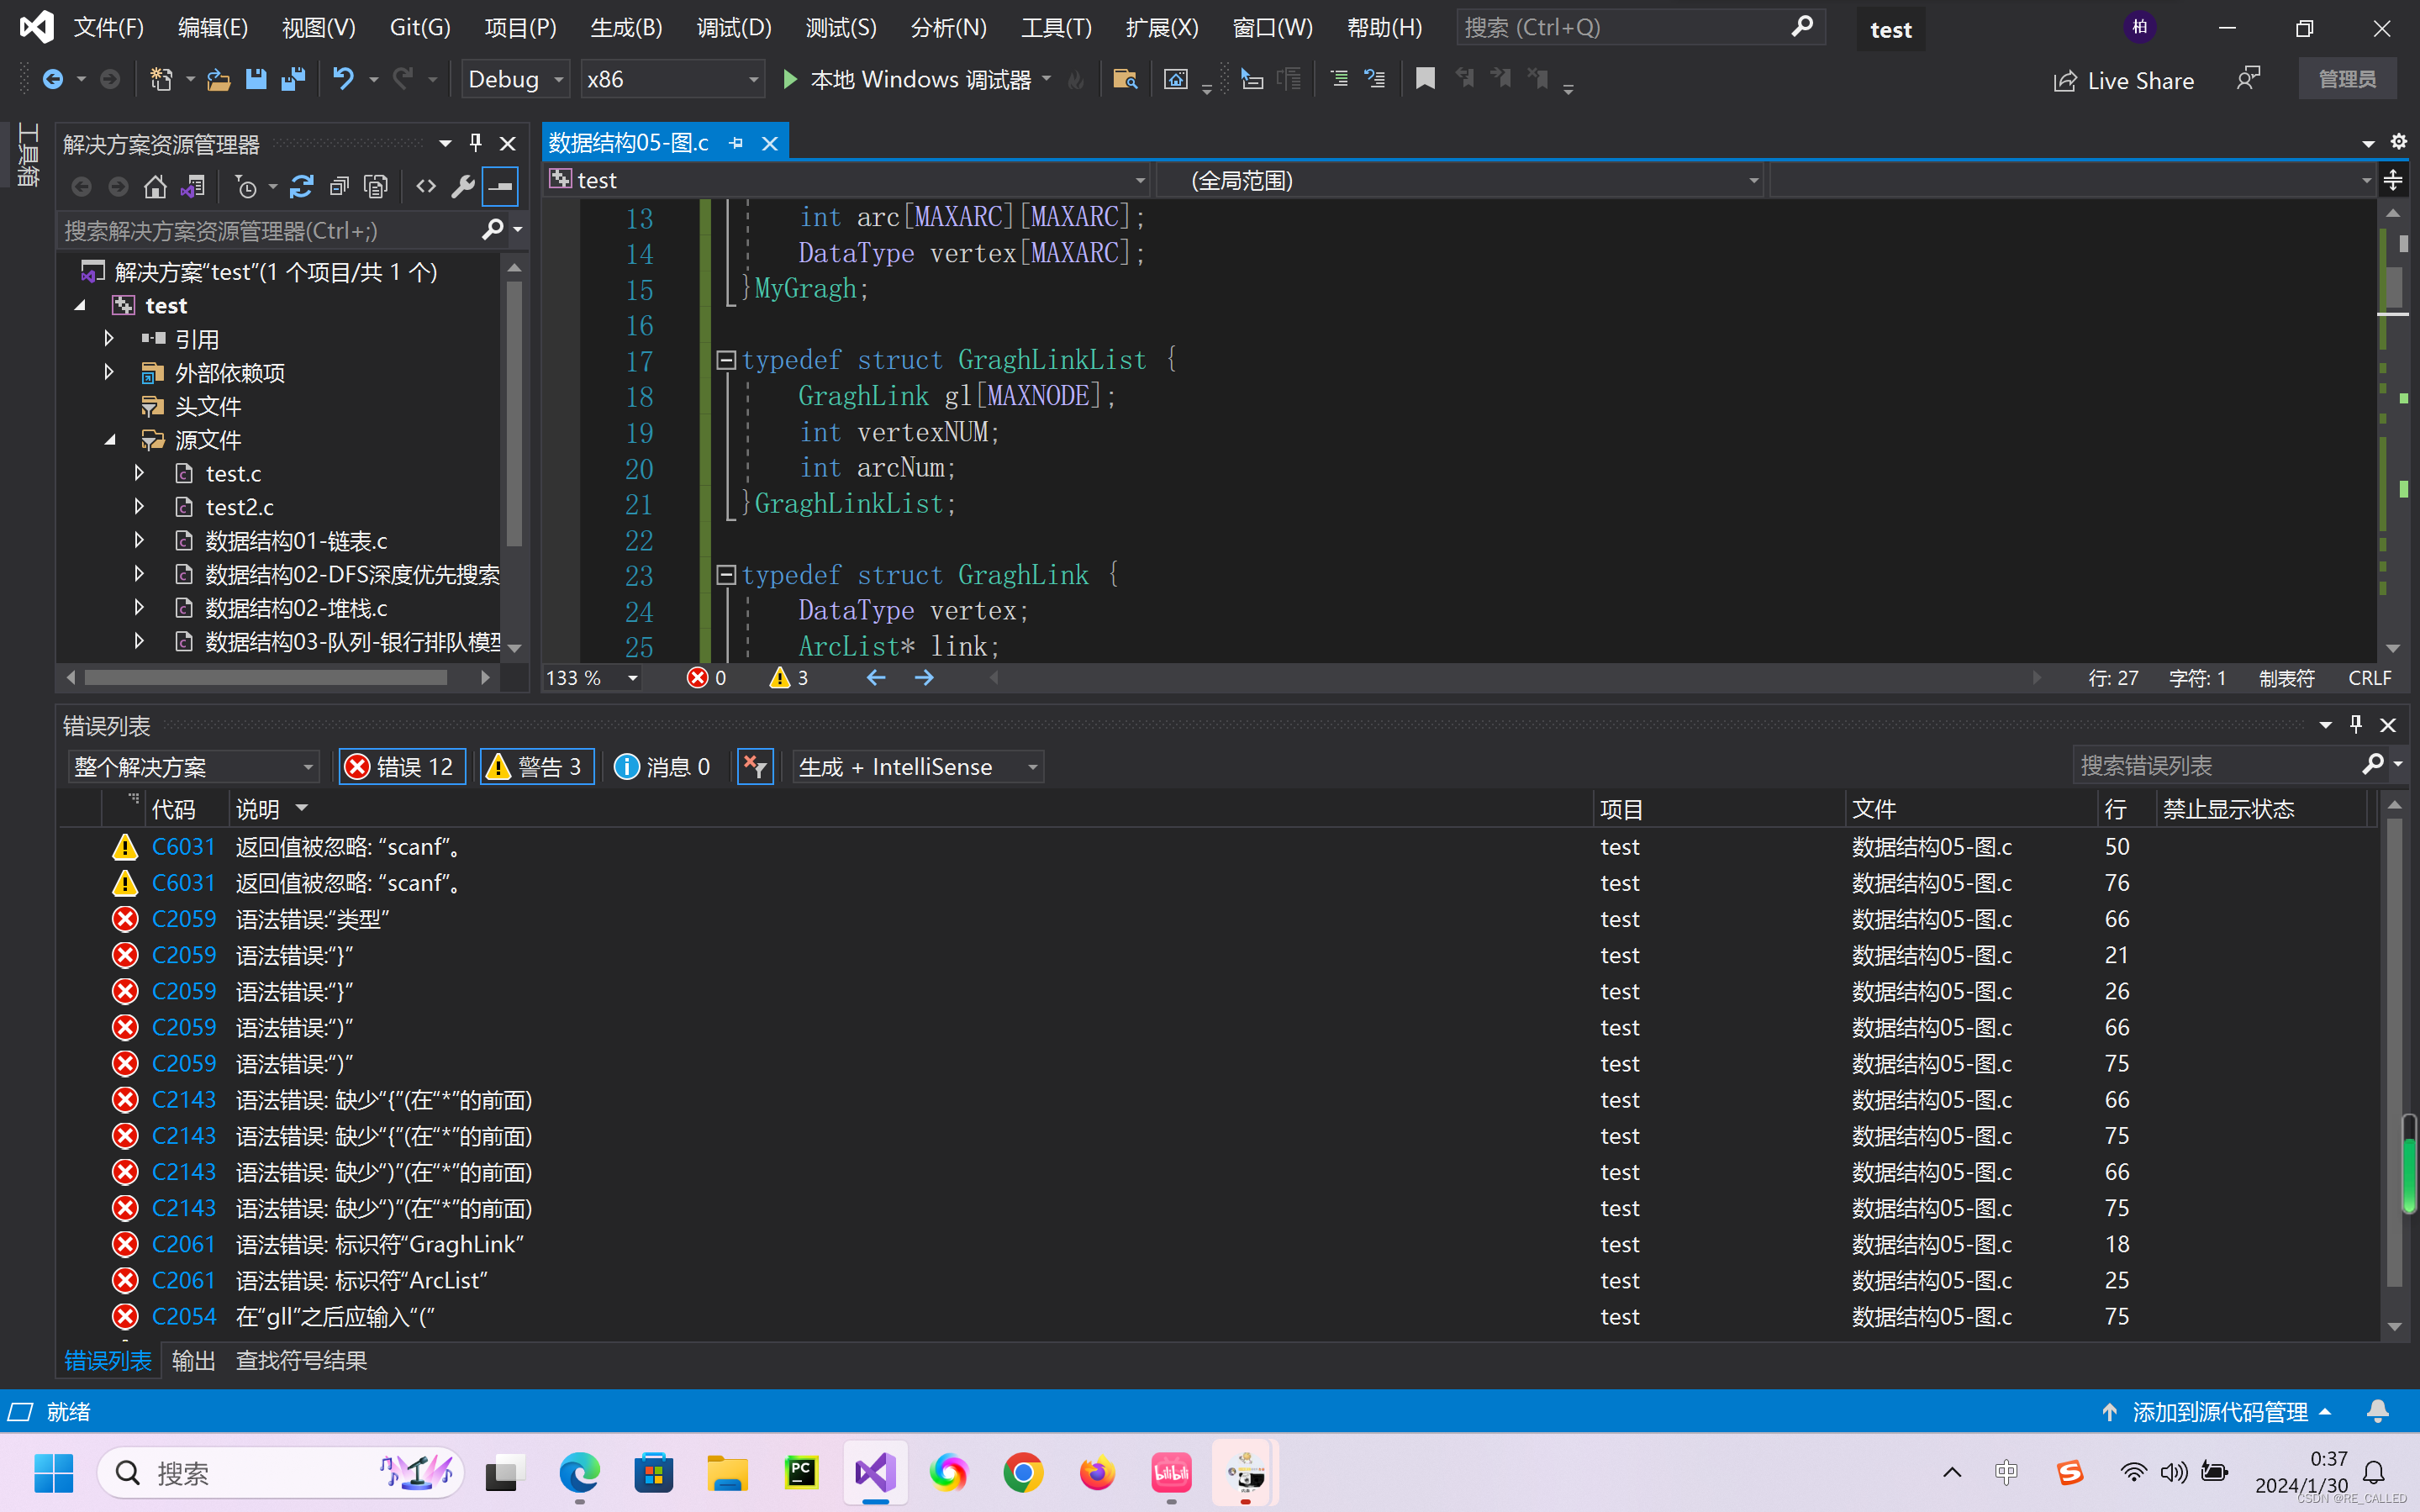Screen dimensions: 2420x1512
Task: Click the Live Share button
Action: coord(2123,81)
